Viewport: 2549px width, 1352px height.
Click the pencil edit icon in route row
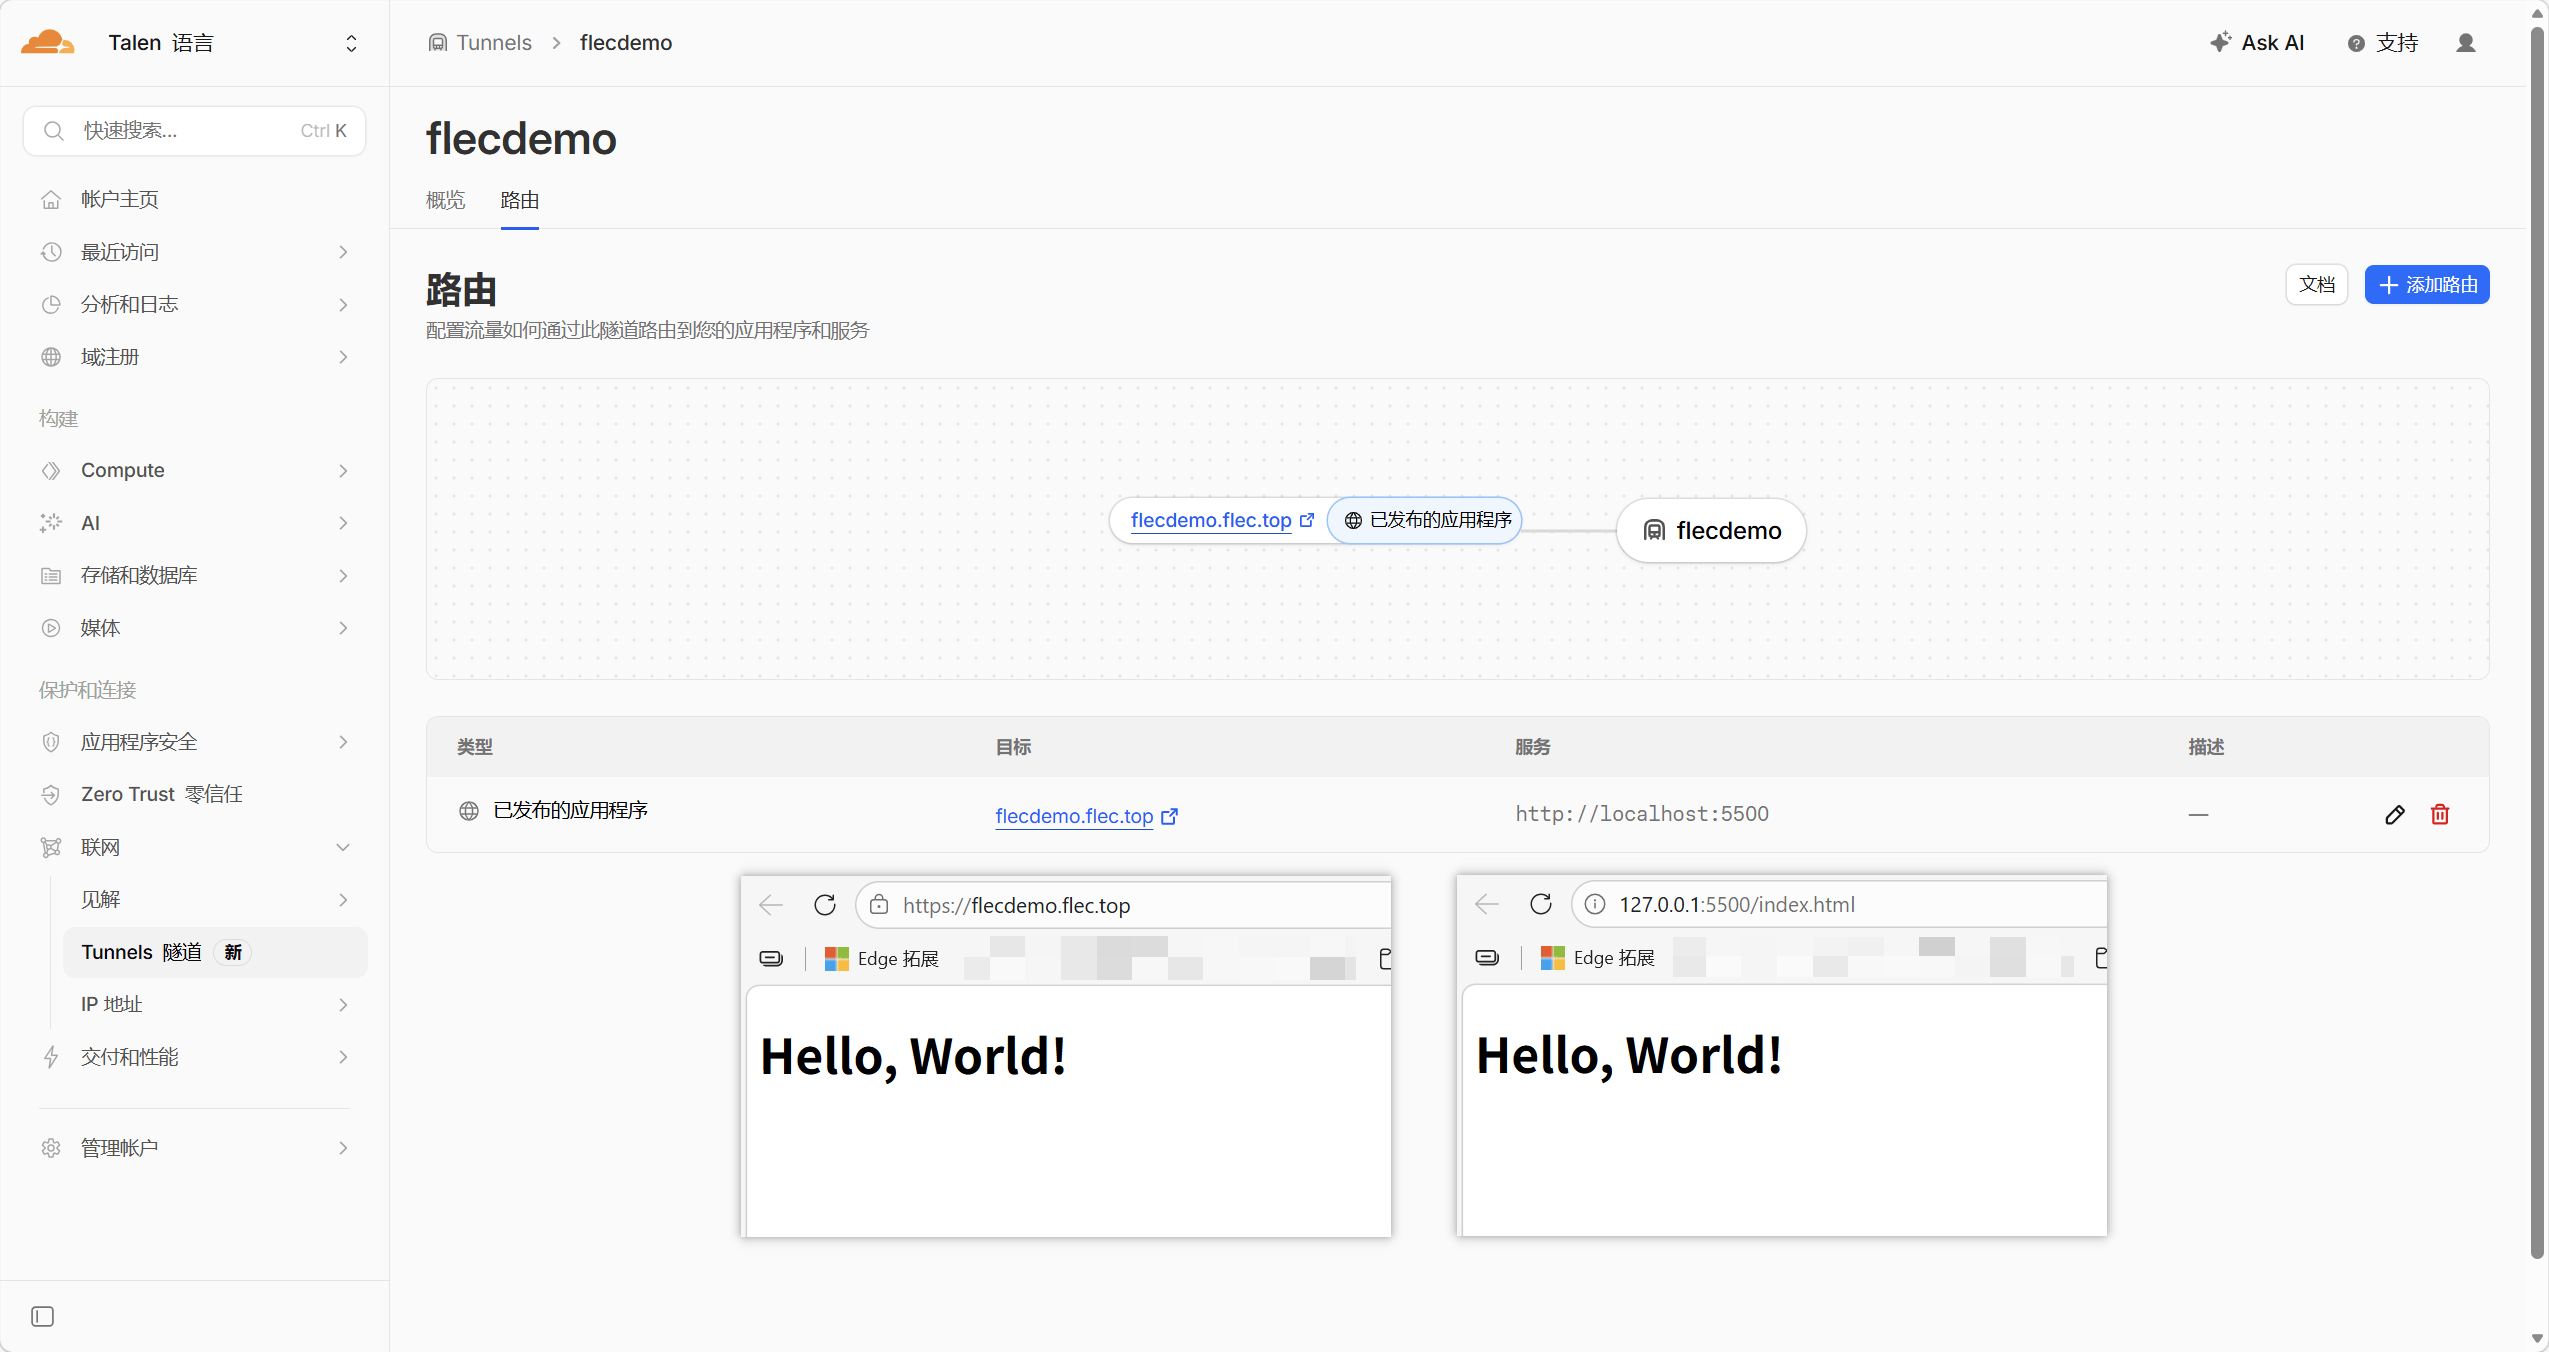(2394, 815)
